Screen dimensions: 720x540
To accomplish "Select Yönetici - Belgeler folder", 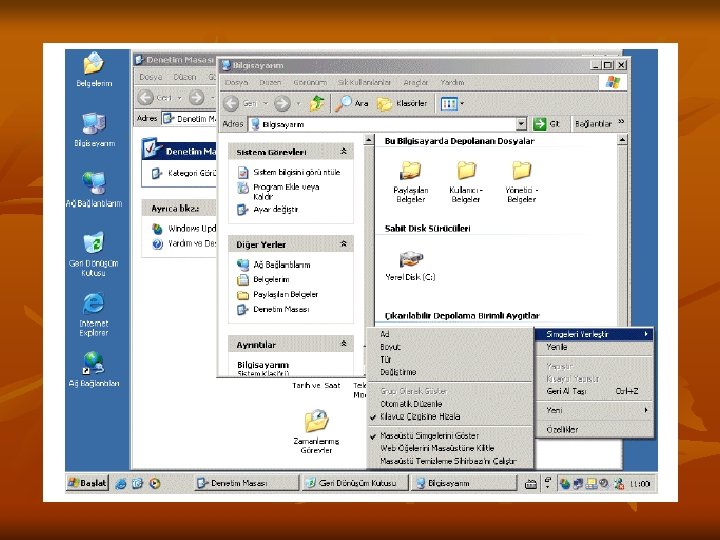I will [521, 182].
